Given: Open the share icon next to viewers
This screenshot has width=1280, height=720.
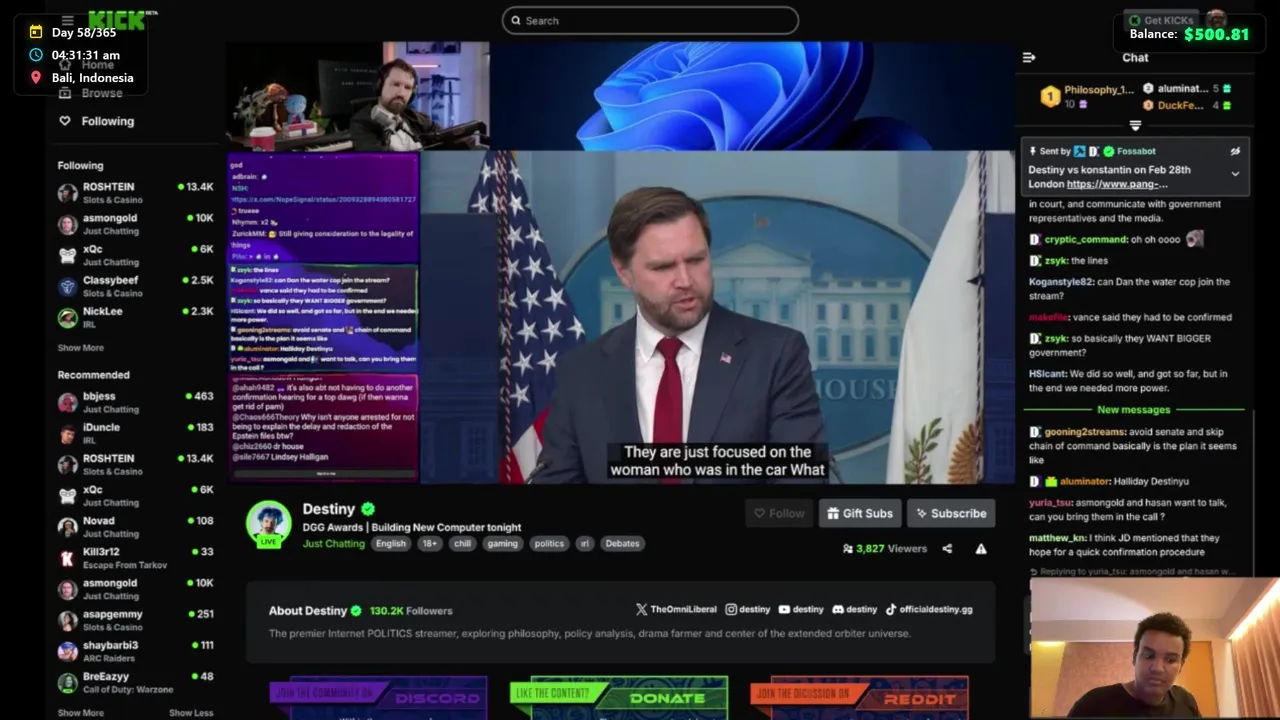Looking at the screenshot, I should pyautogui.click(x=947, y=549).
